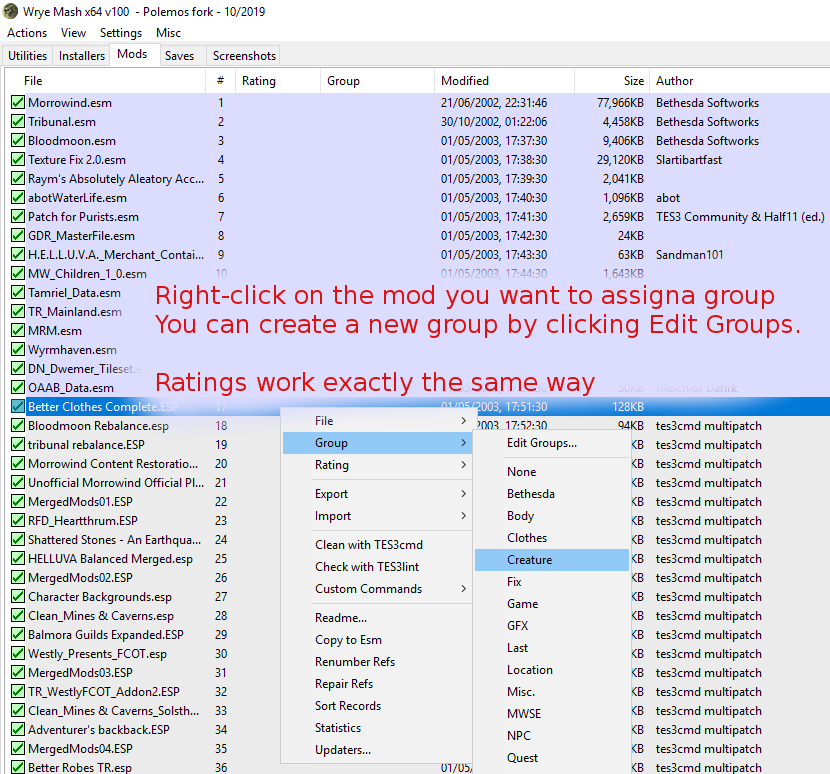Viewport: 830px width, 774px height.
Task: Open Statistics from context menu
Action: (x=377, y=727)
